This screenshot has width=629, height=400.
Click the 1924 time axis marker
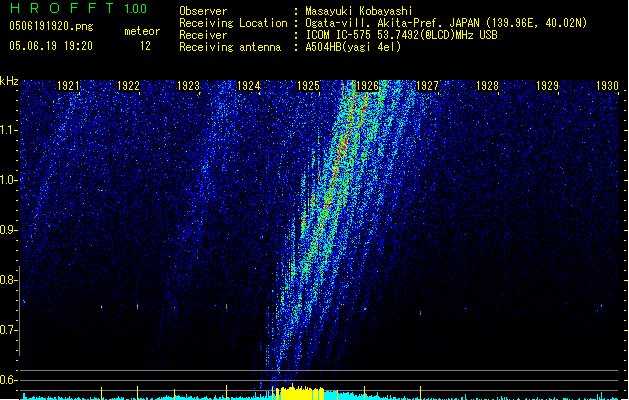tap(248, 86)
